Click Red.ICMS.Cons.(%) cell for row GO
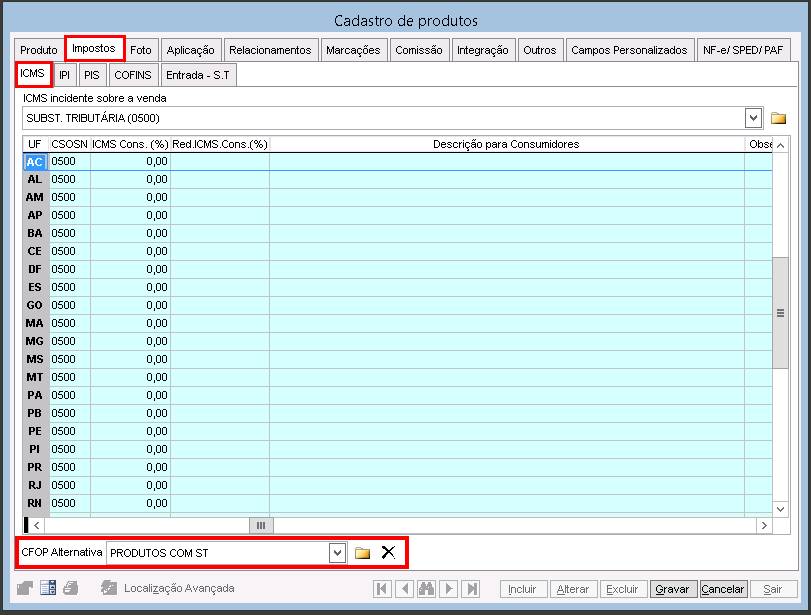The image size is (811, 615). point(220,305)
